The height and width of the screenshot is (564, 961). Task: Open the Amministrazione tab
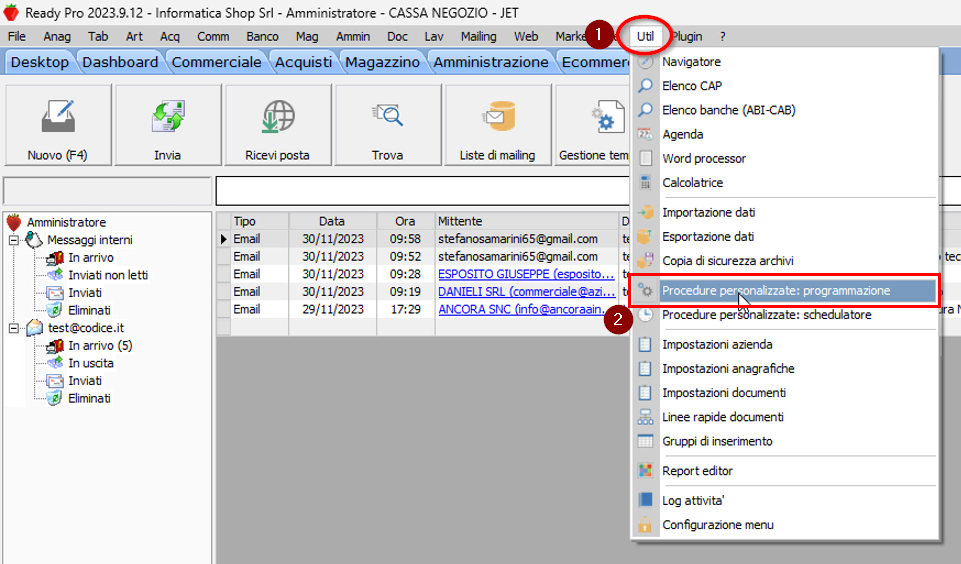click(491, 63)
